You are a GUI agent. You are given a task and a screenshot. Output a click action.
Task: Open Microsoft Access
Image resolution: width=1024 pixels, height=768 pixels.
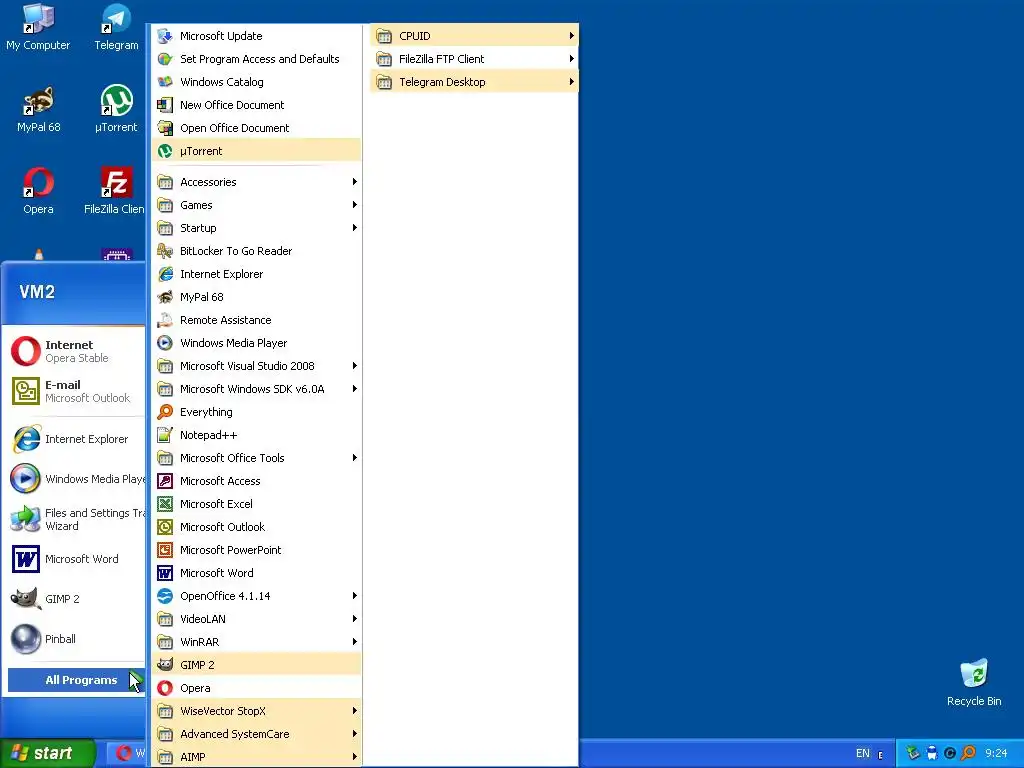click(256, 481)
